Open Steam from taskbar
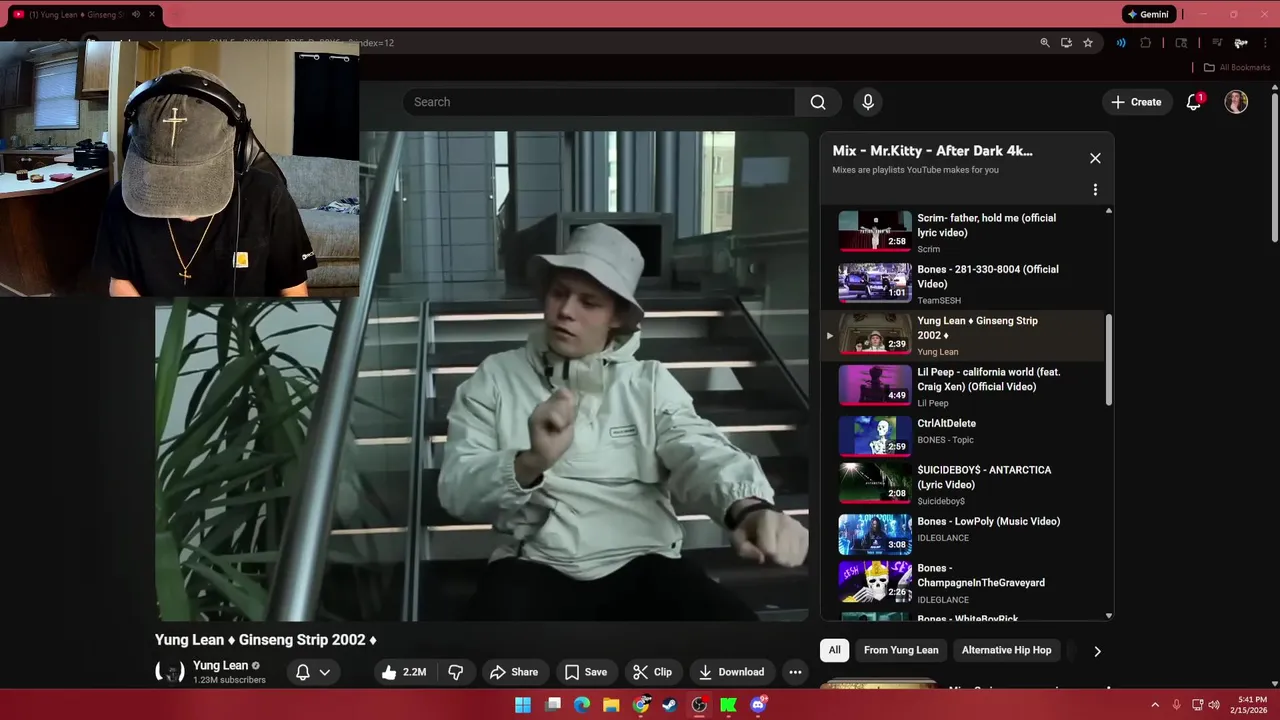This screenshot has width=1280, height=720. [x=670, y=705]
